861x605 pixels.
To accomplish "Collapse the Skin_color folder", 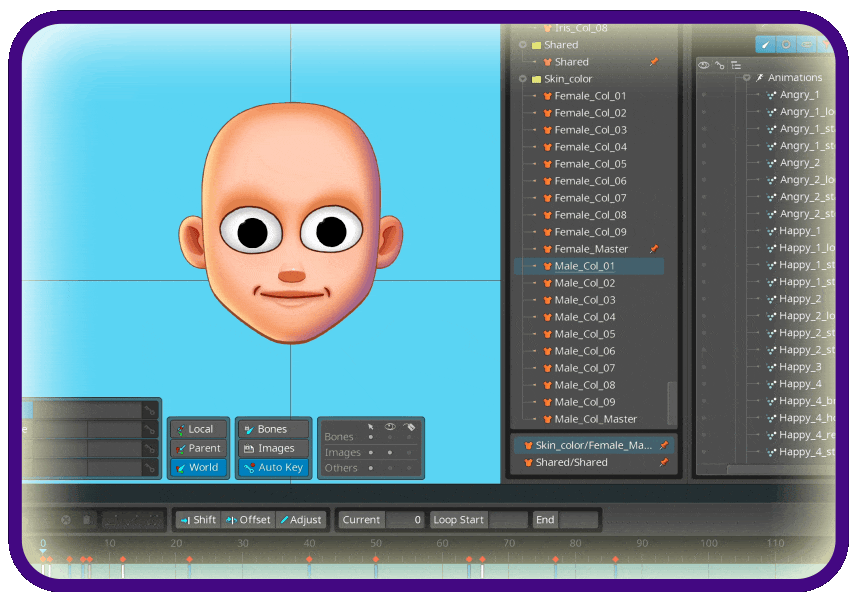I will pyautogui.click(x=523, y=79).
